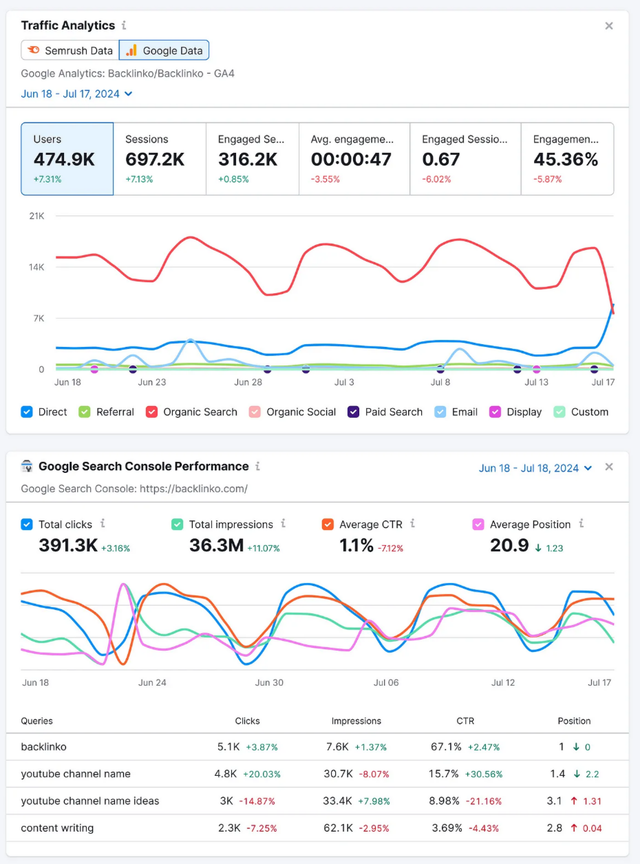Select the Sessions metric card
The image size is (640, 864).
tap(159, 158)
